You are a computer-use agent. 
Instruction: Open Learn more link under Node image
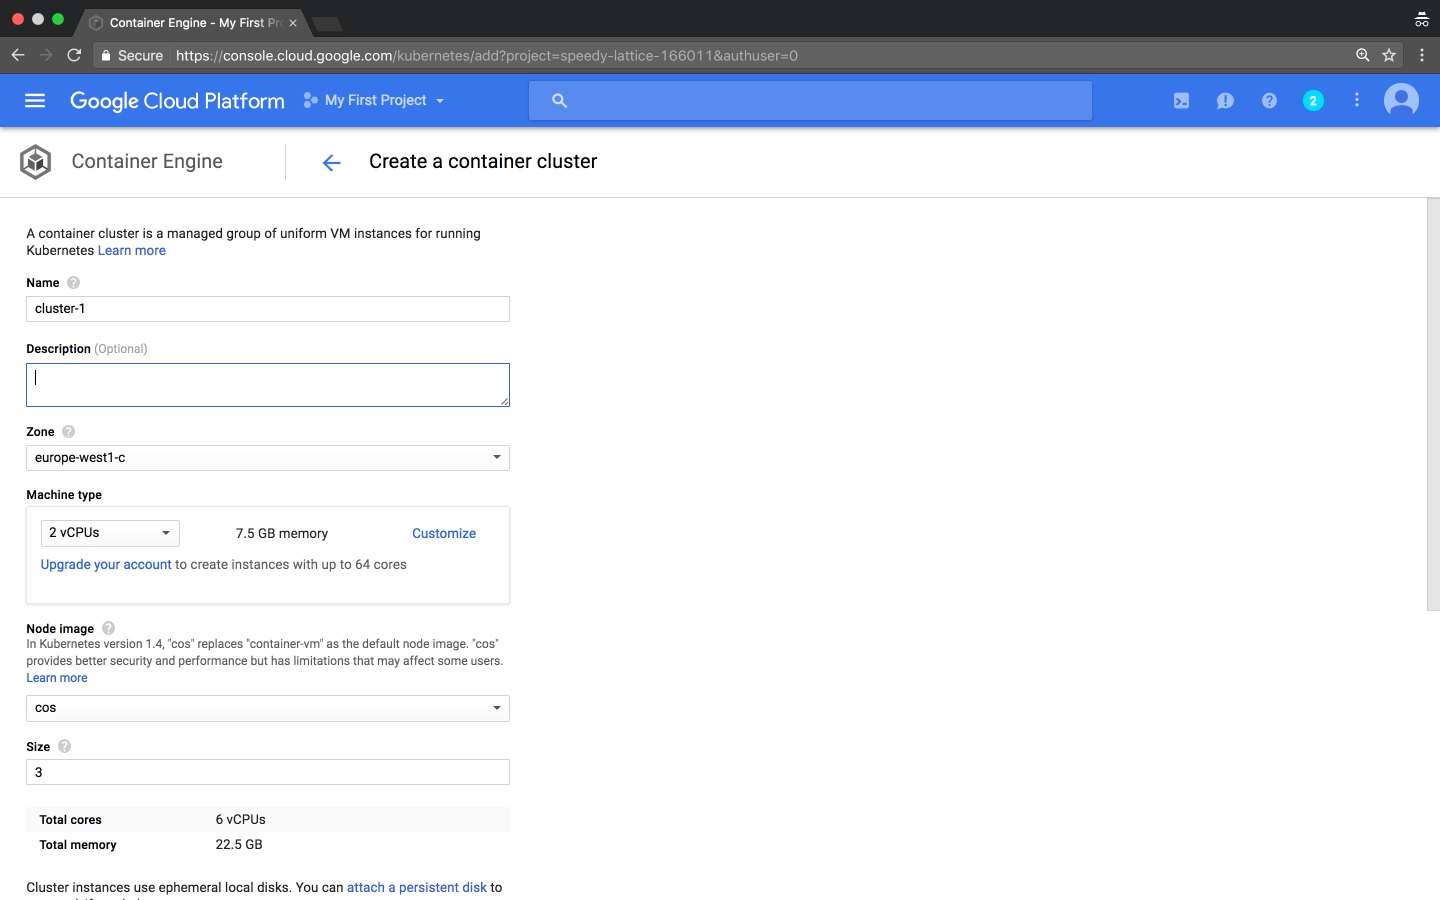pyautogui.click(x=57, y=678)
